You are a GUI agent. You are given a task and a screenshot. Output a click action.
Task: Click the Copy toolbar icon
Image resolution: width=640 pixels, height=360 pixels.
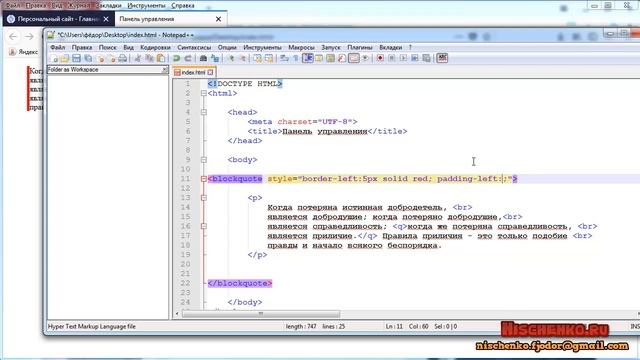[x=149, y=58]
